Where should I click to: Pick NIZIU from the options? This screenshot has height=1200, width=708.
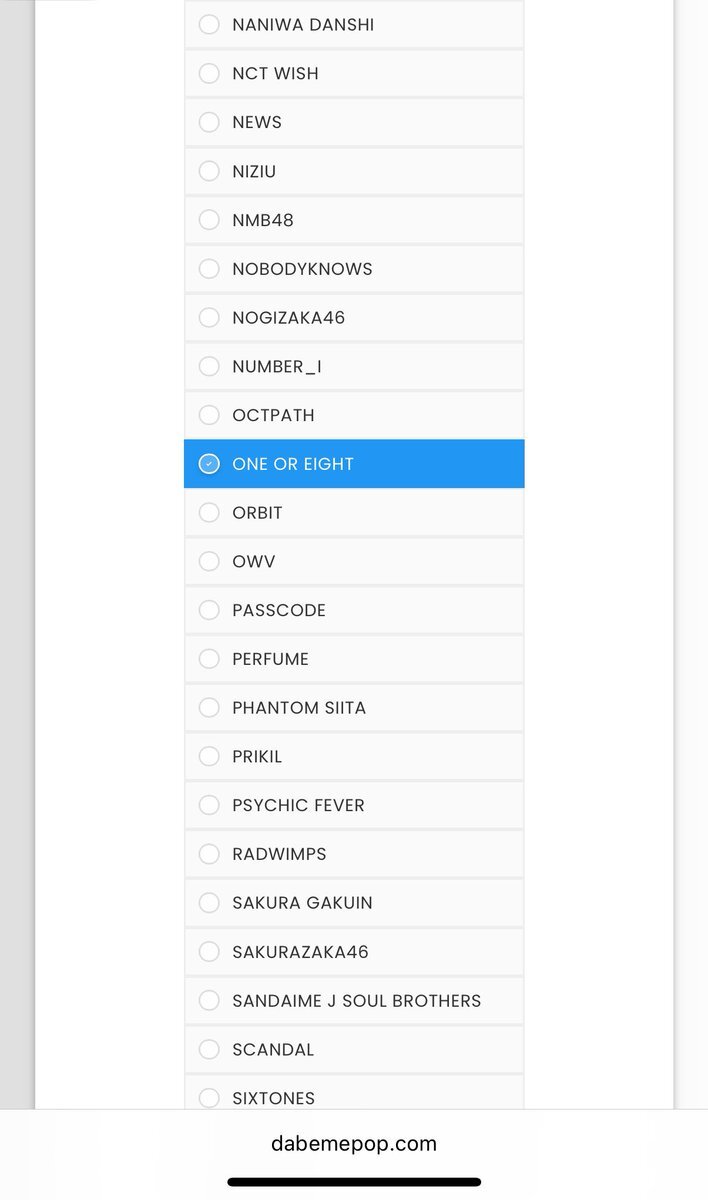click(x=354, y=171)
